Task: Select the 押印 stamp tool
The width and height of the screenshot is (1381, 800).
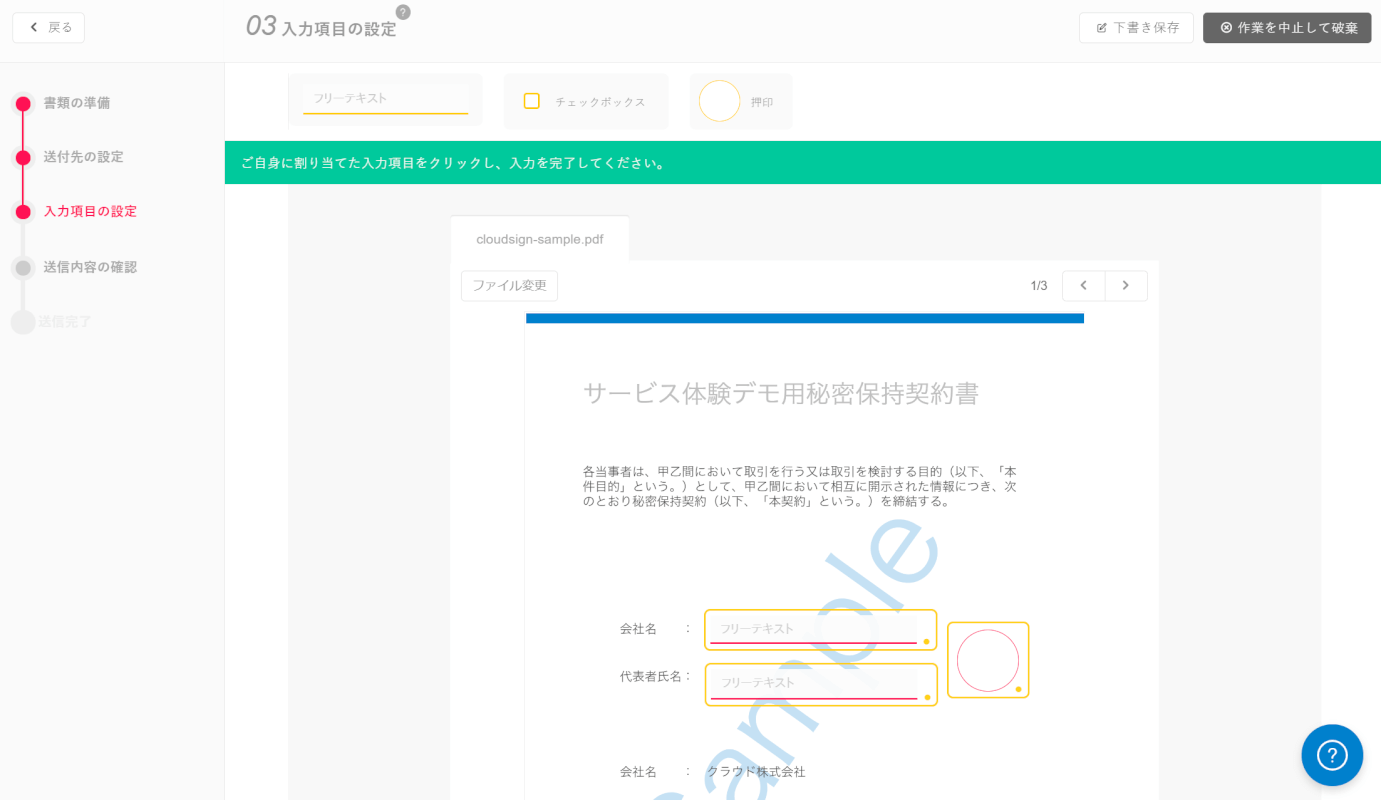Action: pyautogui.click(x=740, y=101)
